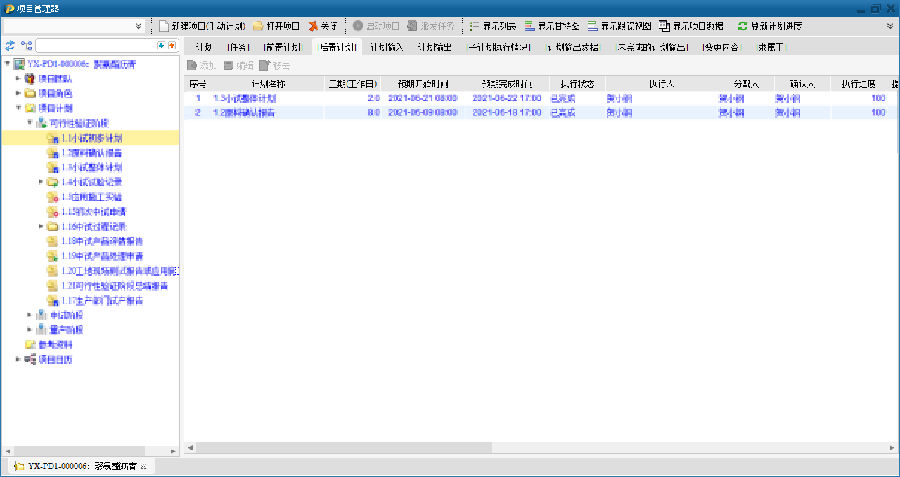Click the tree structure icon above the tree
This screenshot has height=477, width=900.
coord(26,45)
